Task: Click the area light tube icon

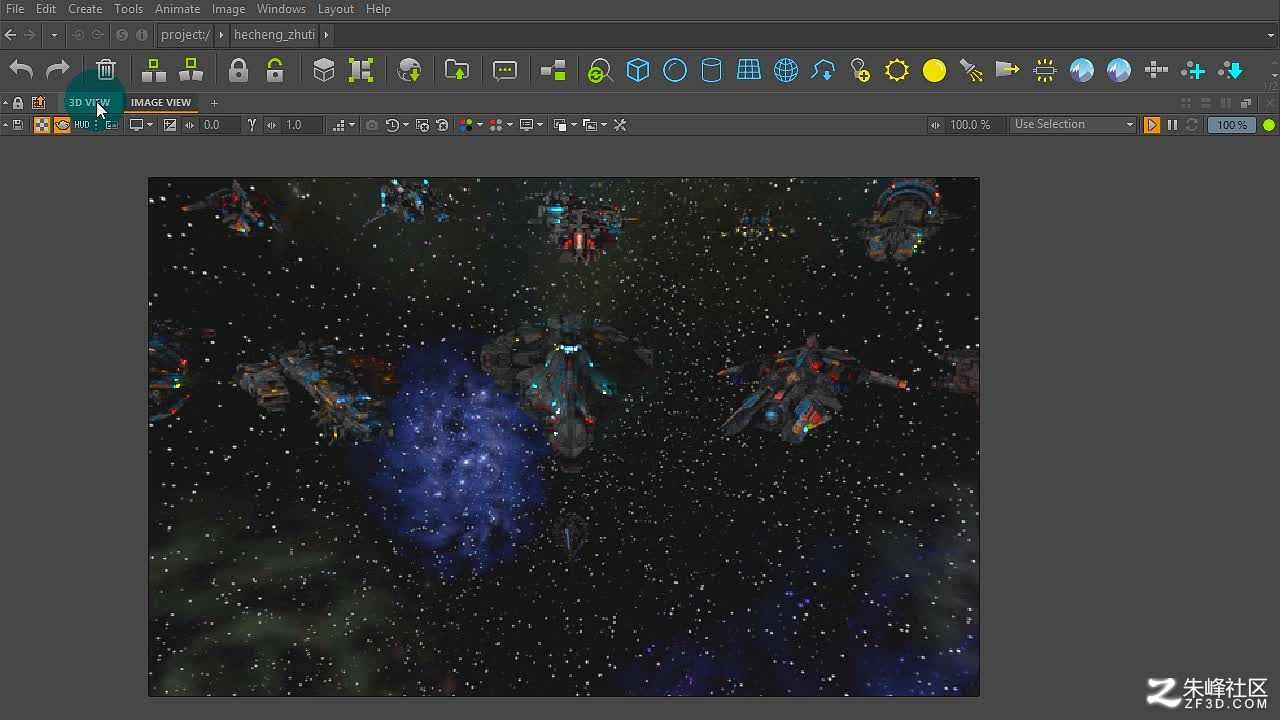Action: point(1045,70)
